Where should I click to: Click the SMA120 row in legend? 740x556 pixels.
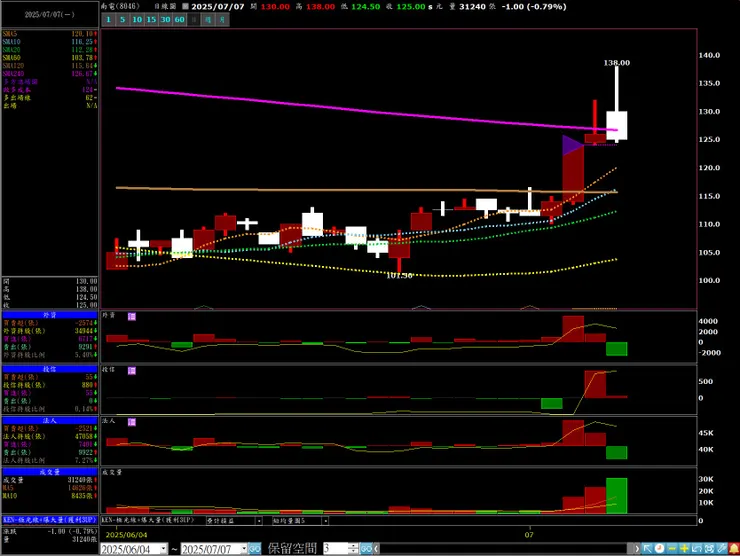click(50, 66)
